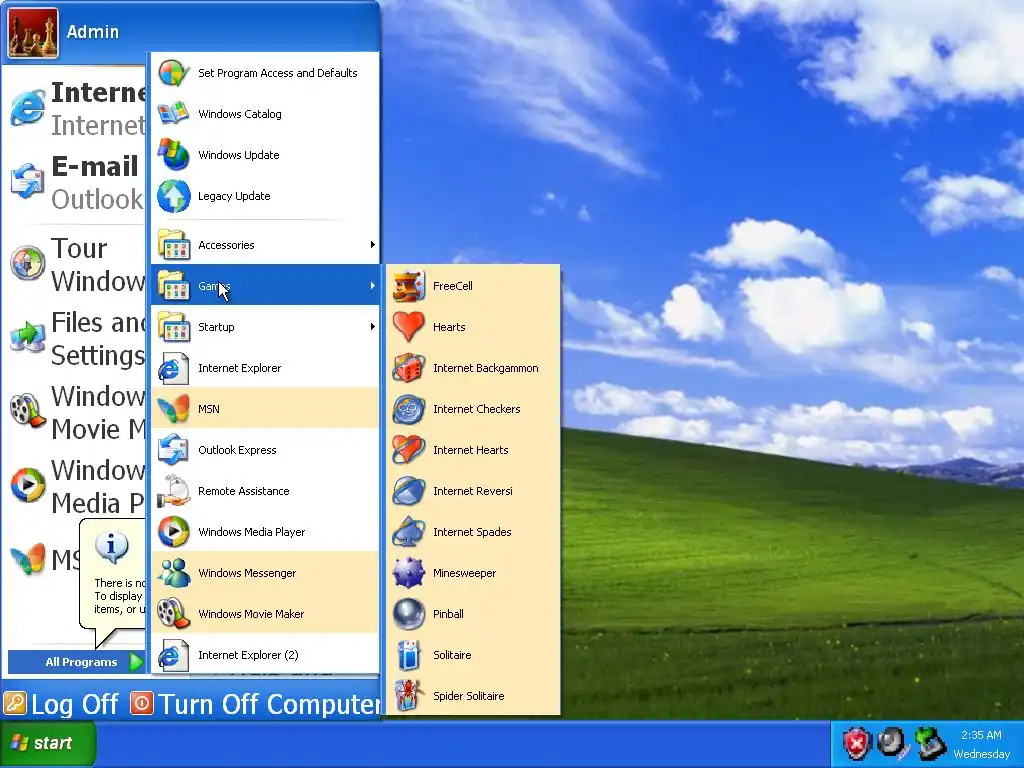The width and height of the screenshot is (1024, 768).
Task: Open the FreeCell game icon
Action: point(409,286)
